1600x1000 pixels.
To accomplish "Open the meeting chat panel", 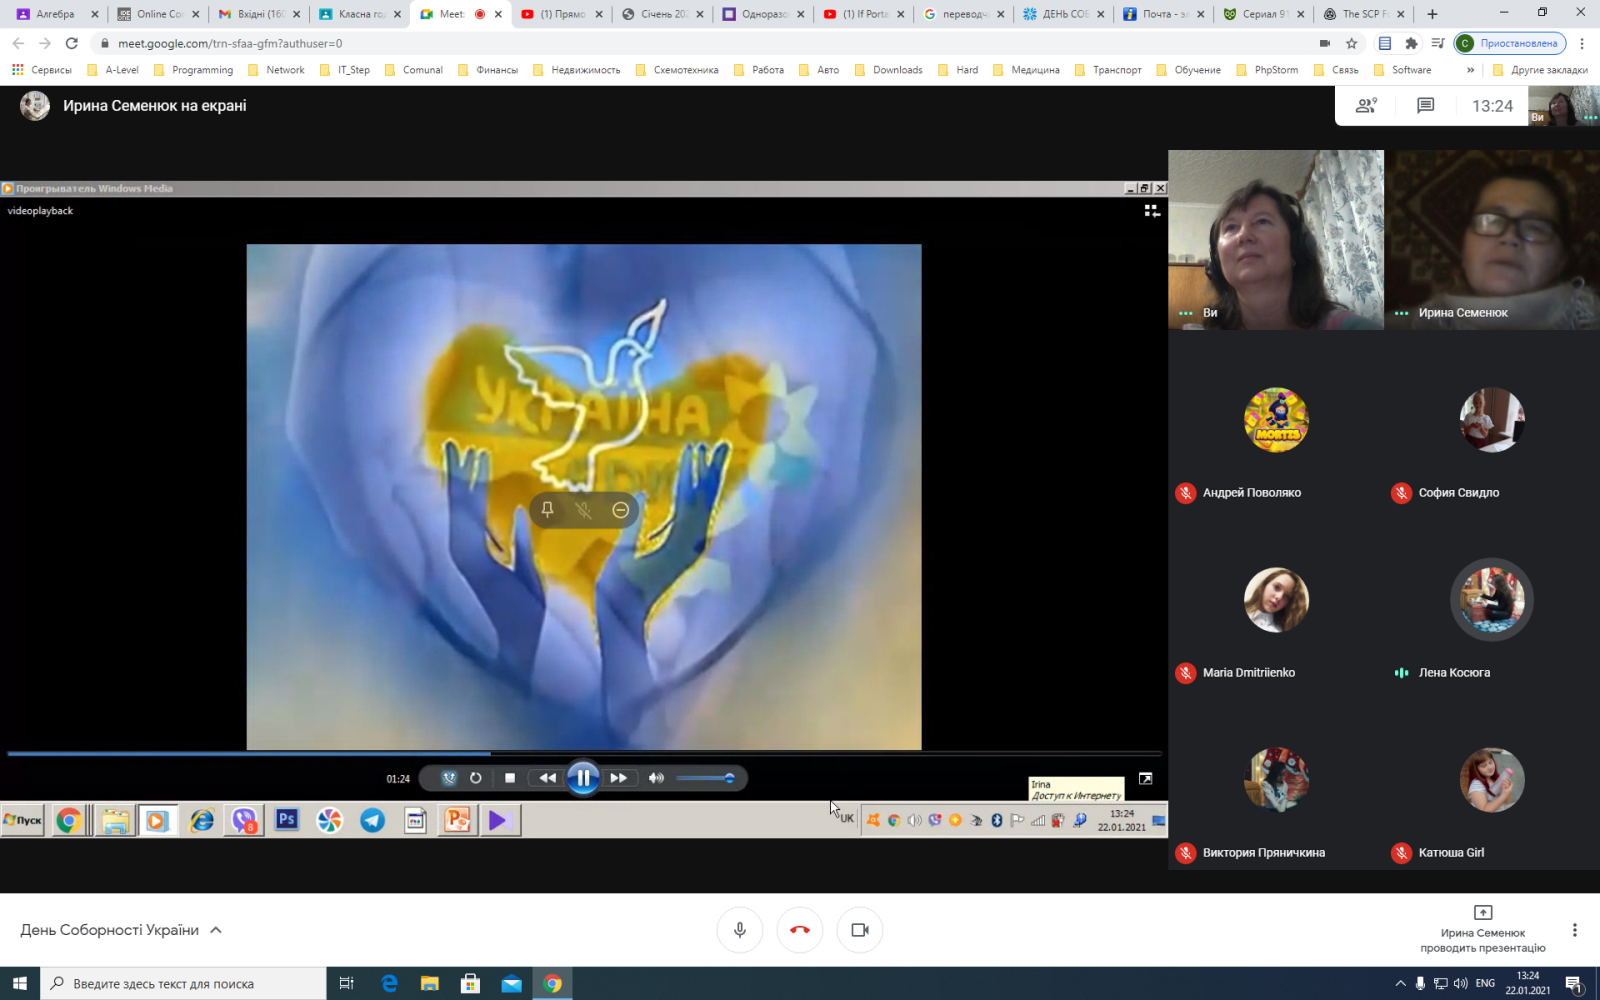I will (x=1425, y=106).
